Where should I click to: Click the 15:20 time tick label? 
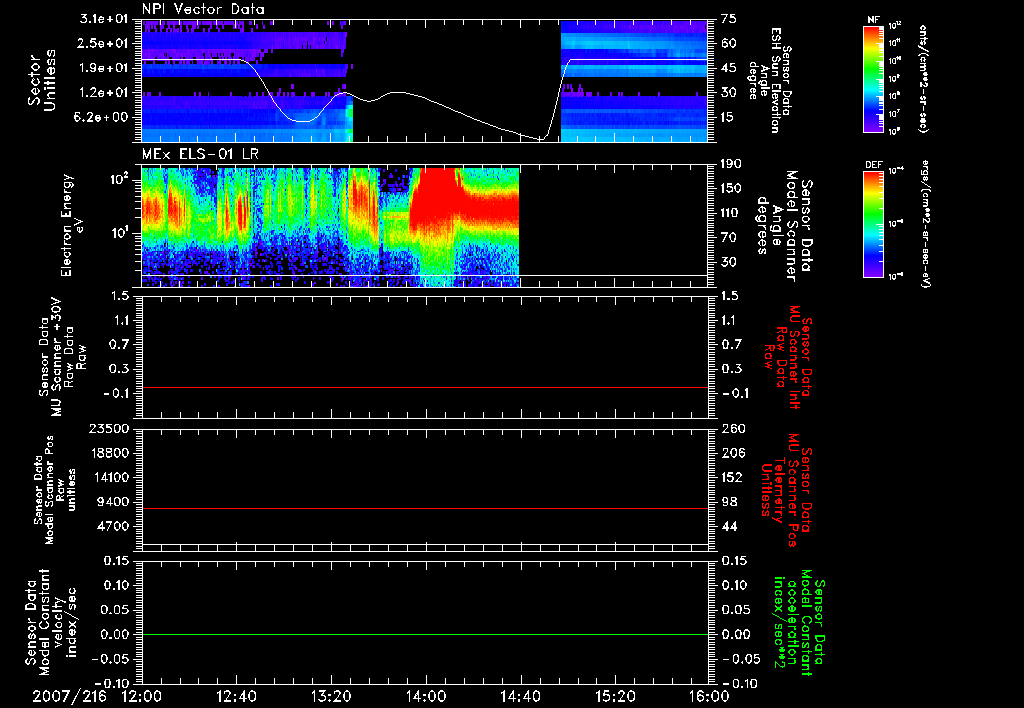coord(615,697)
